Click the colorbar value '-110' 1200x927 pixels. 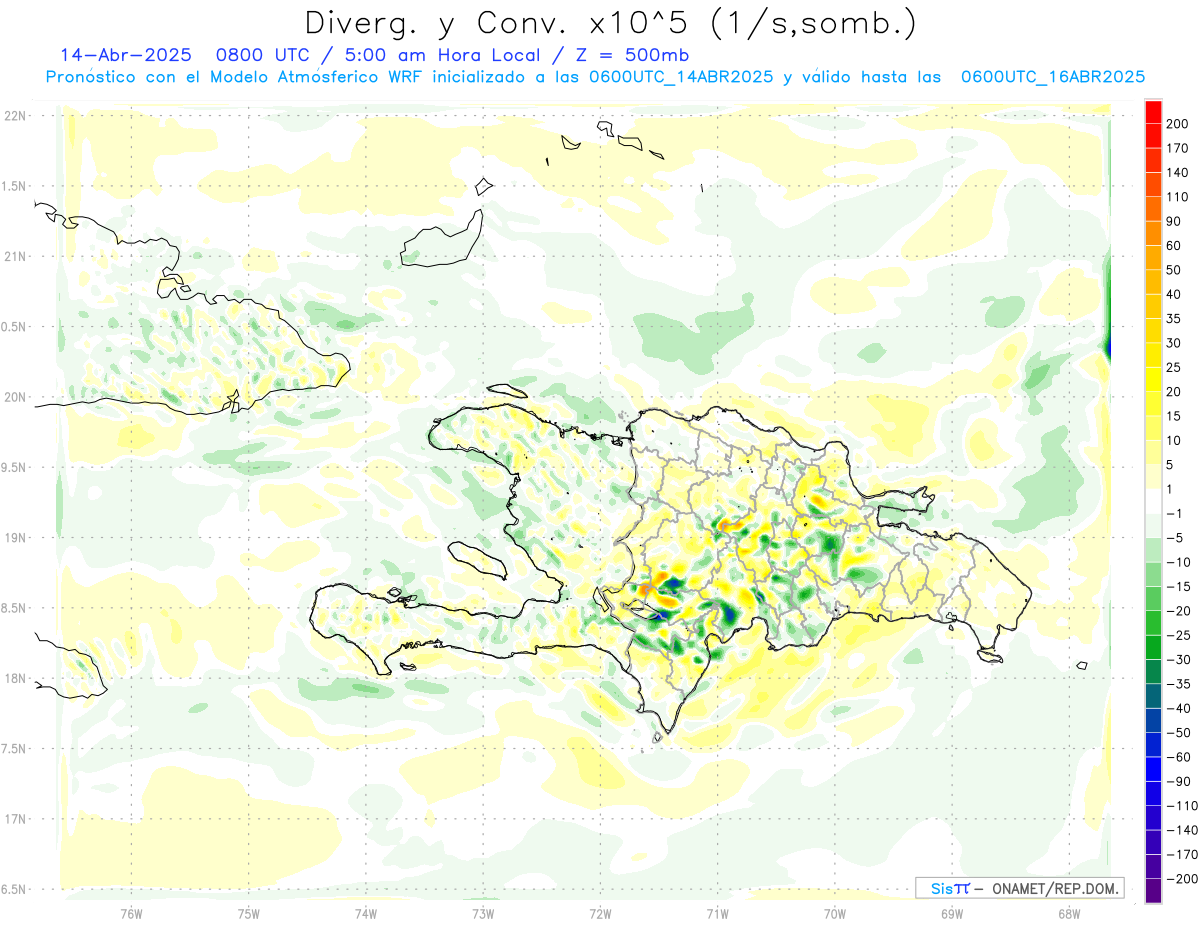[1181, 806]
